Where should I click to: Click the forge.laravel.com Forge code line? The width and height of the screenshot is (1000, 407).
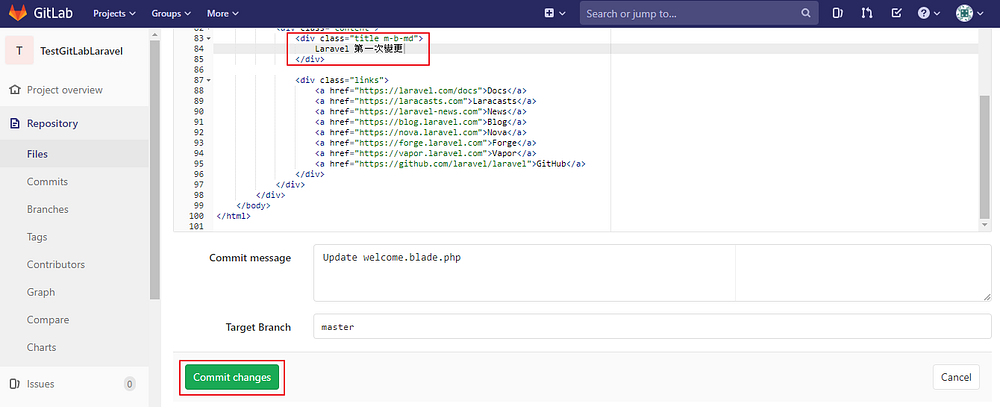coord(426,143)
